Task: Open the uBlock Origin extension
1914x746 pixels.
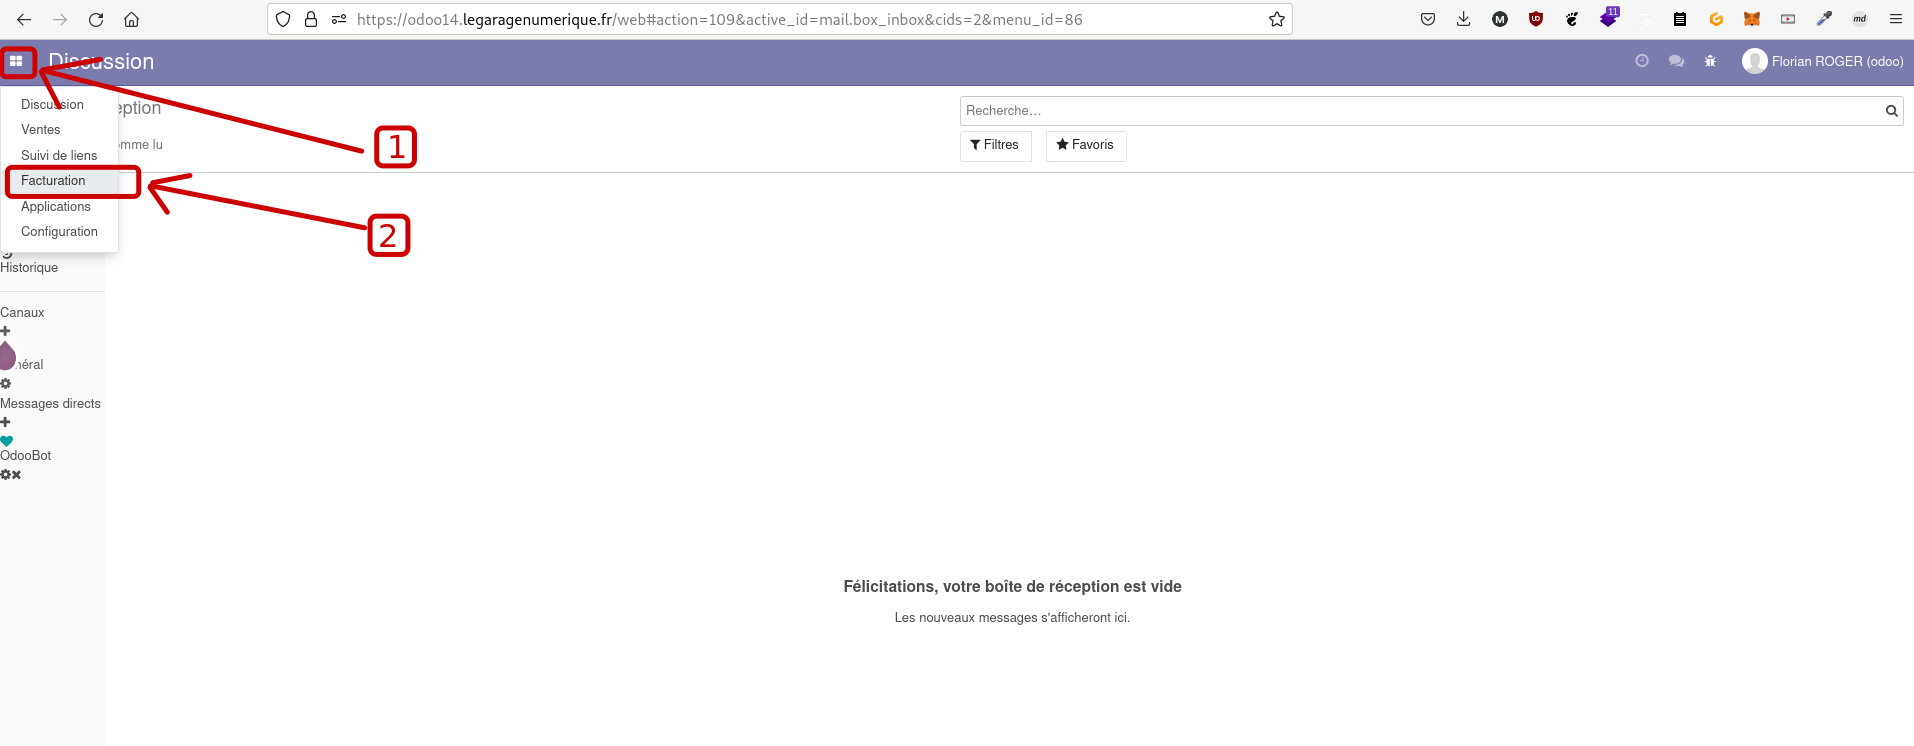Action: [x=1536, y=19]
